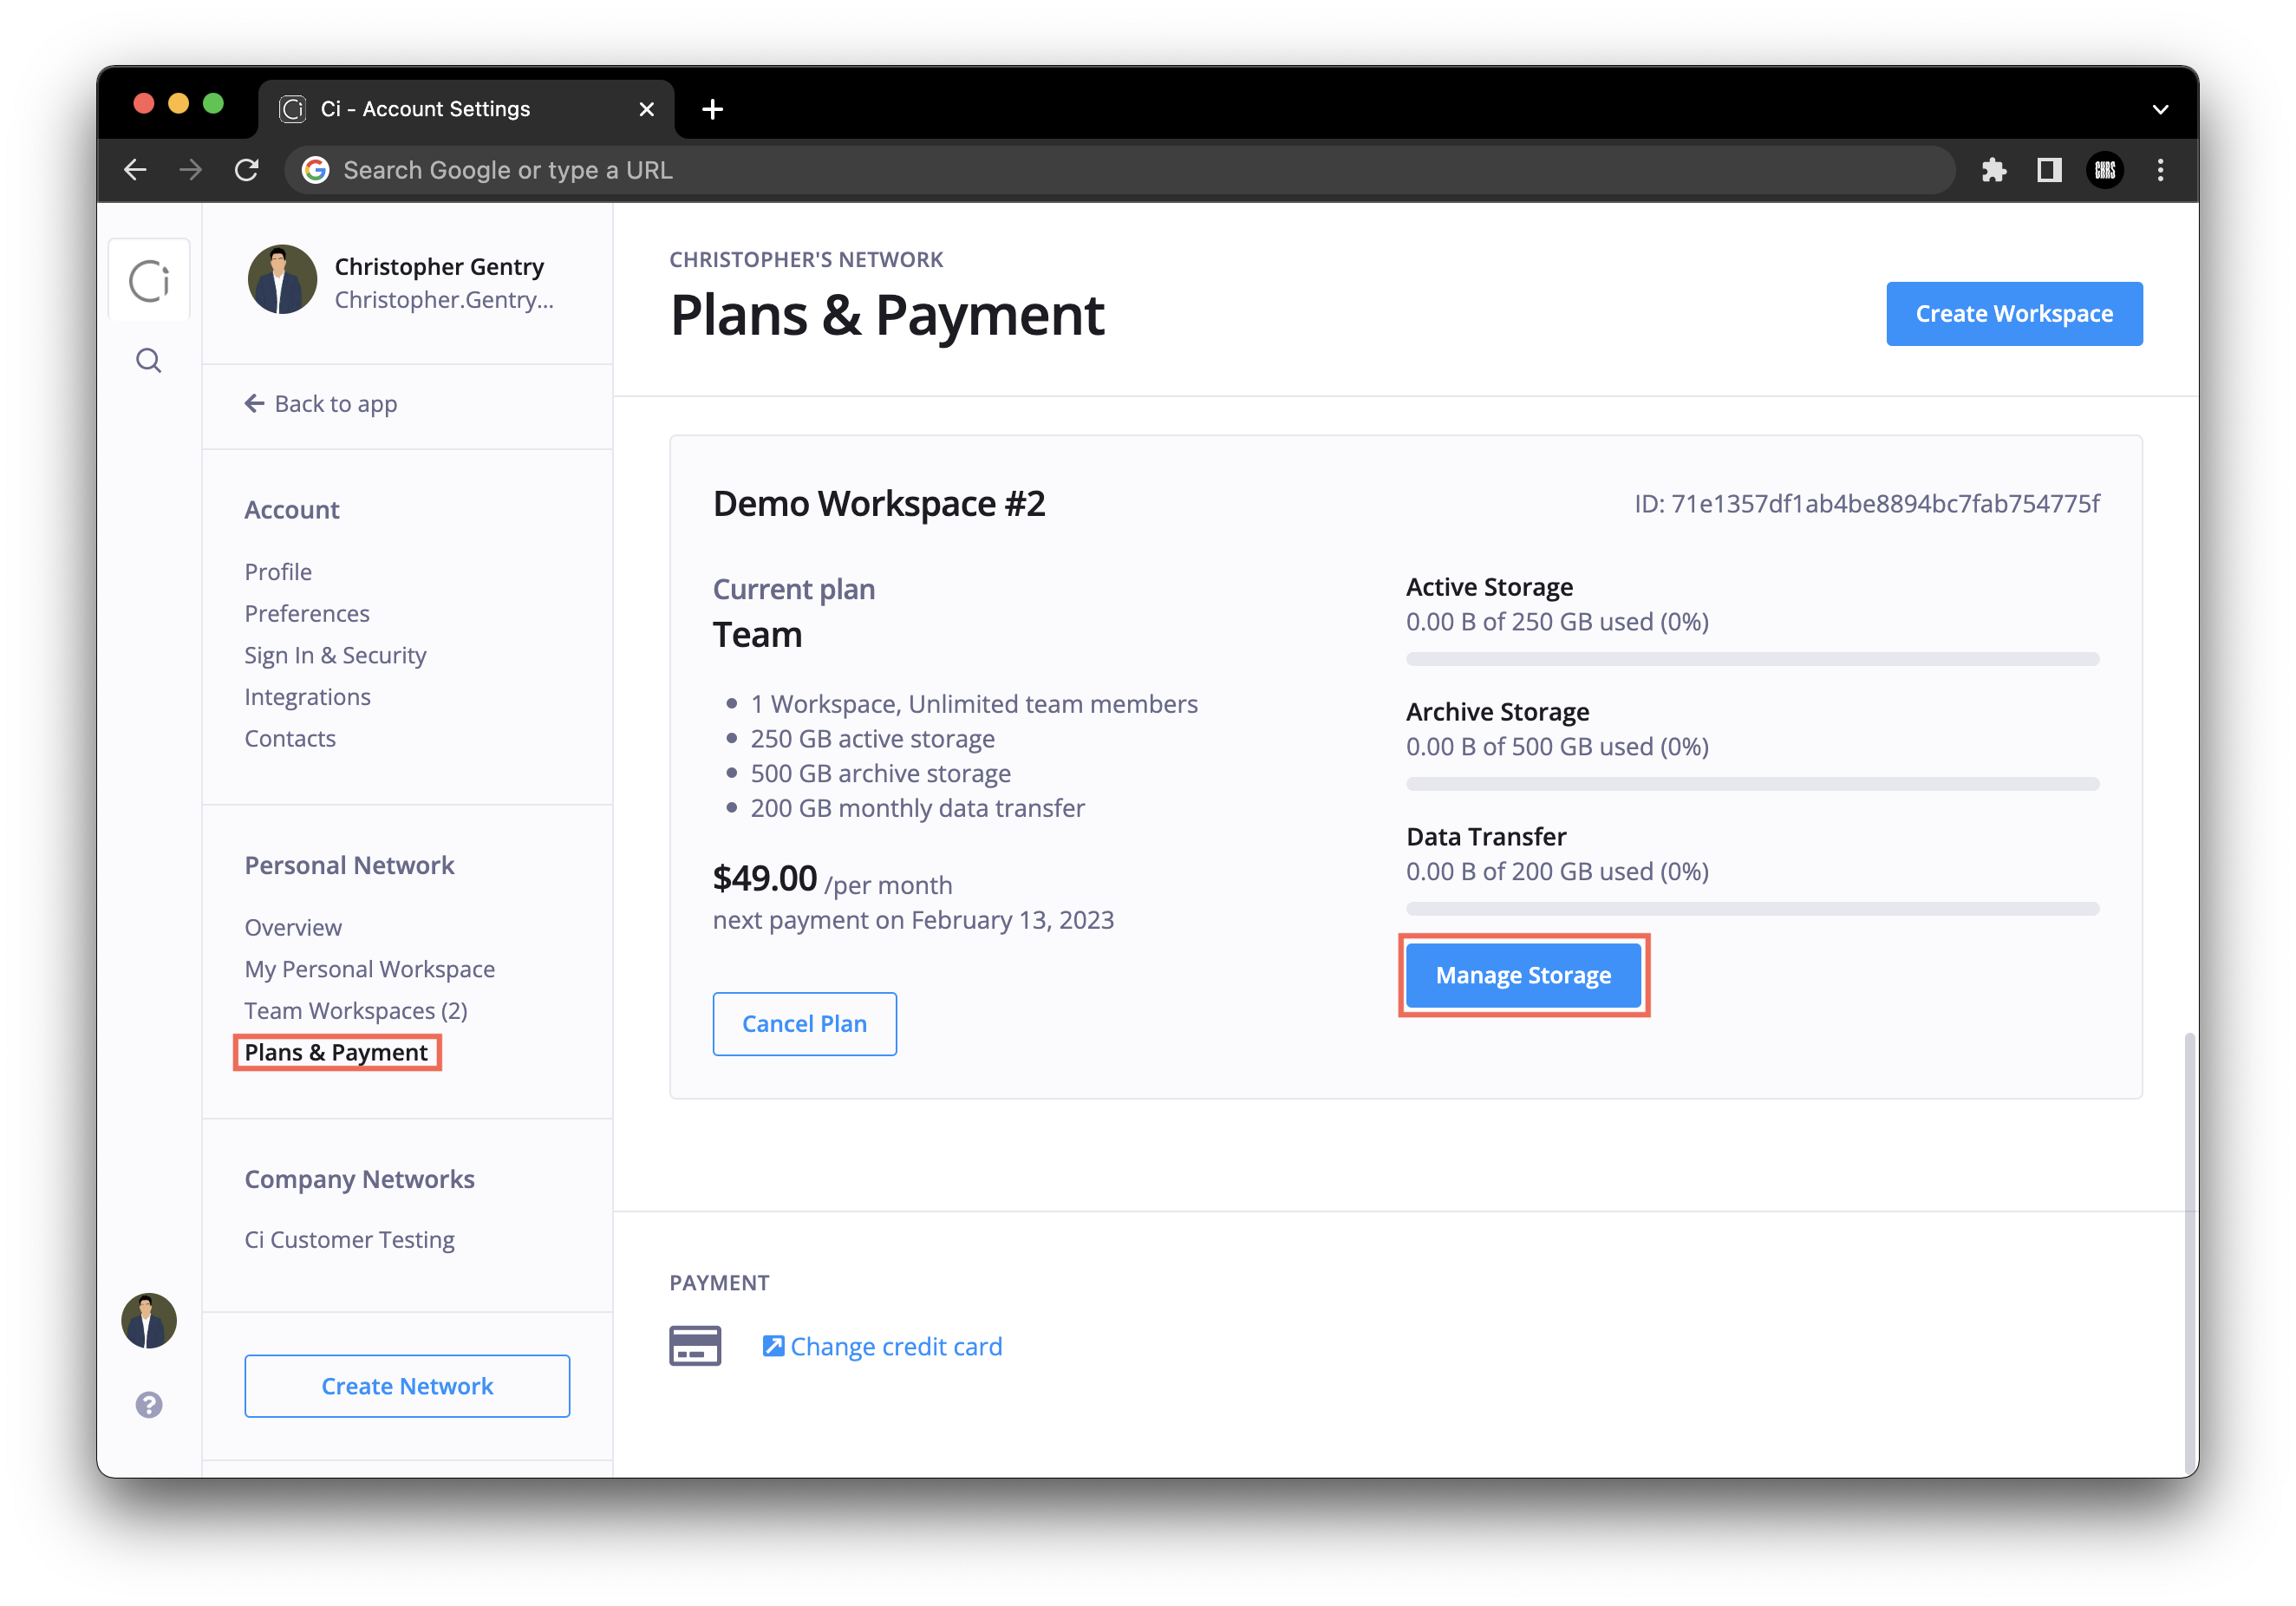Image resolution: width=2296 pixels, height=1606 pixels.
Task: Open a new browser tab with the plus icon
Action: click(712, 109)
